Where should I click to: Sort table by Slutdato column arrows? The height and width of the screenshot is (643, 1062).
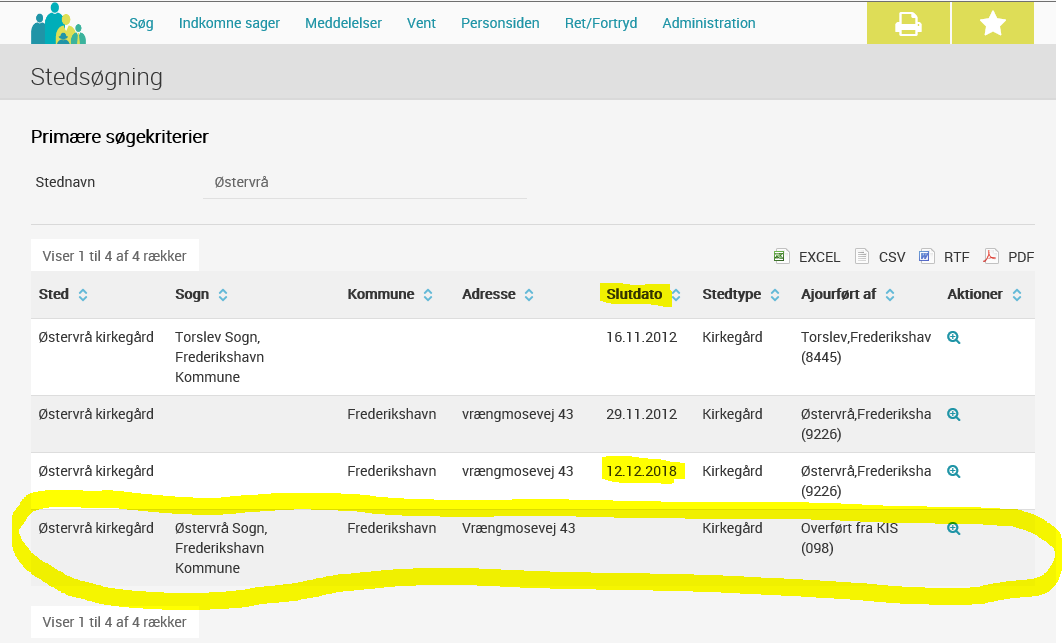(676, 295)
